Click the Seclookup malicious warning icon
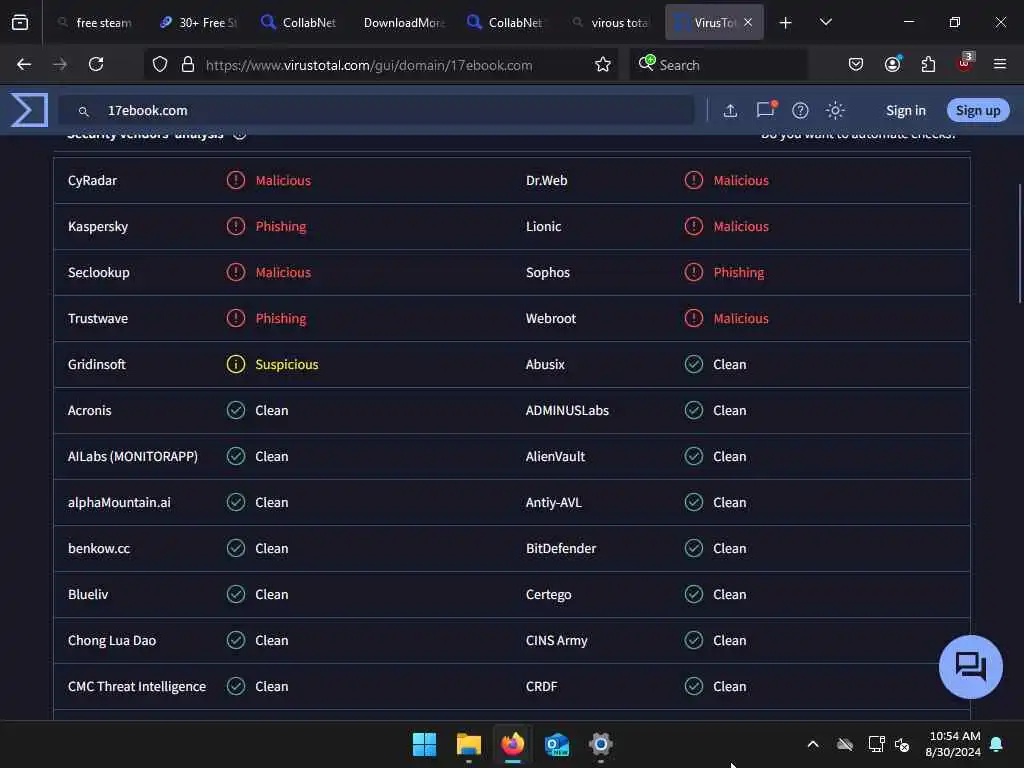The width and height of the screenshot is (1024, 768). [x=236, y=272]
